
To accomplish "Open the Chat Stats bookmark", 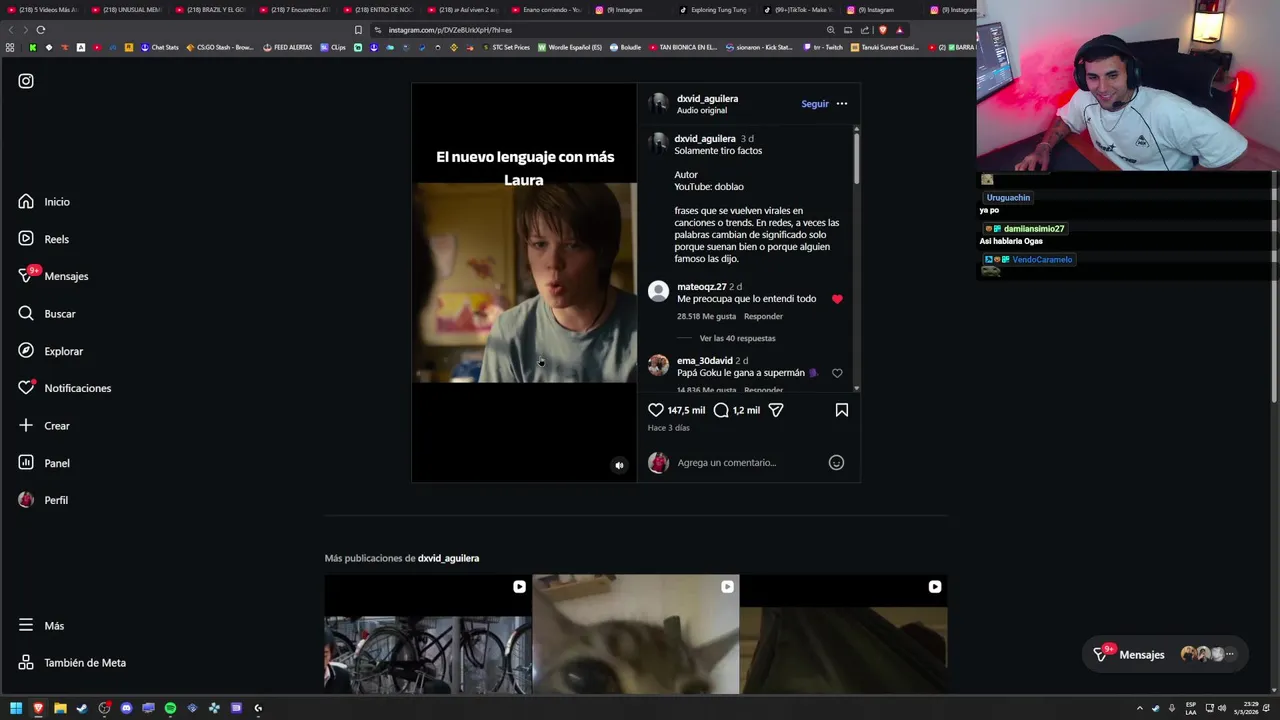I will [159, 47].
